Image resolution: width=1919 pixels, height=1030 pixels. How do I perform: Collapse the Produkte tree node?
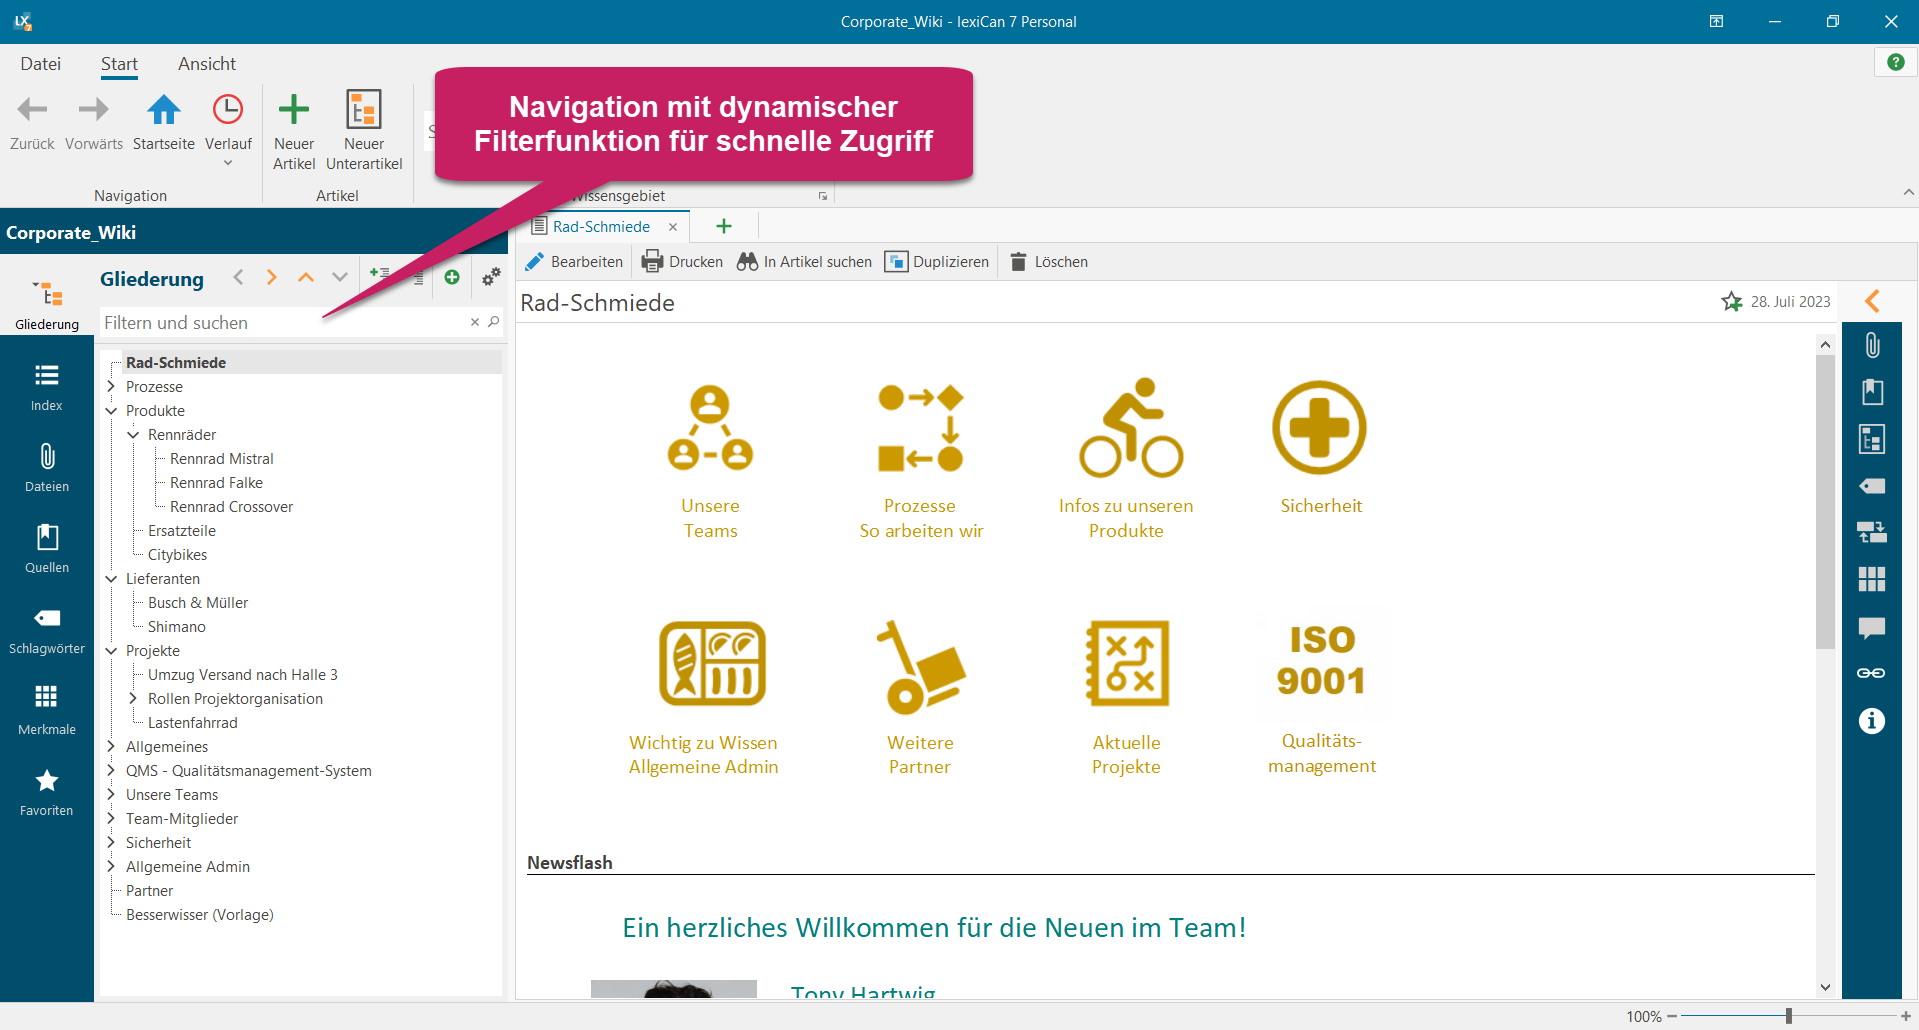click(111, 411)
